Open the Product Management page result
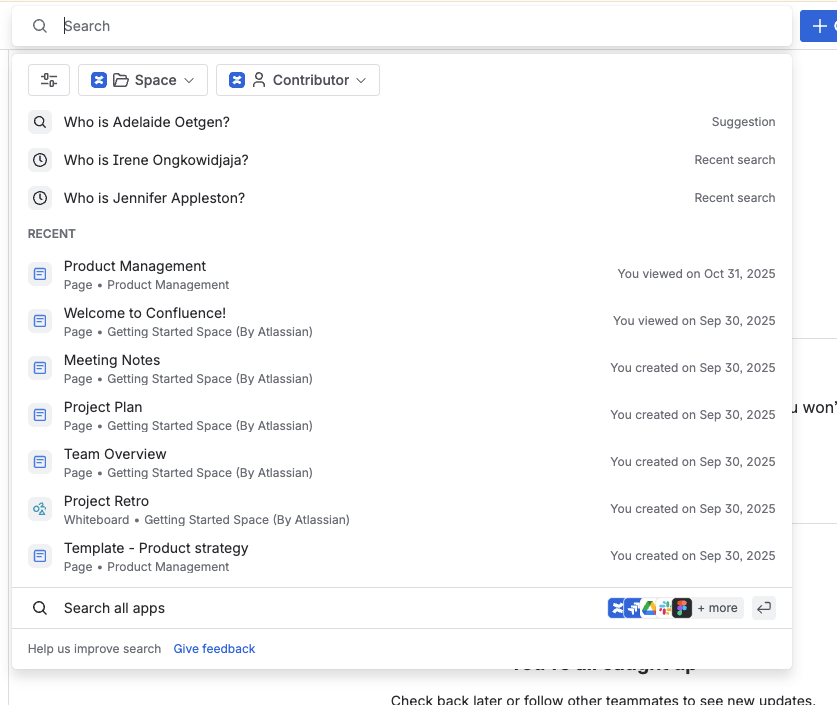This screenshot has width=837, height=705. [x=401, y=274]
